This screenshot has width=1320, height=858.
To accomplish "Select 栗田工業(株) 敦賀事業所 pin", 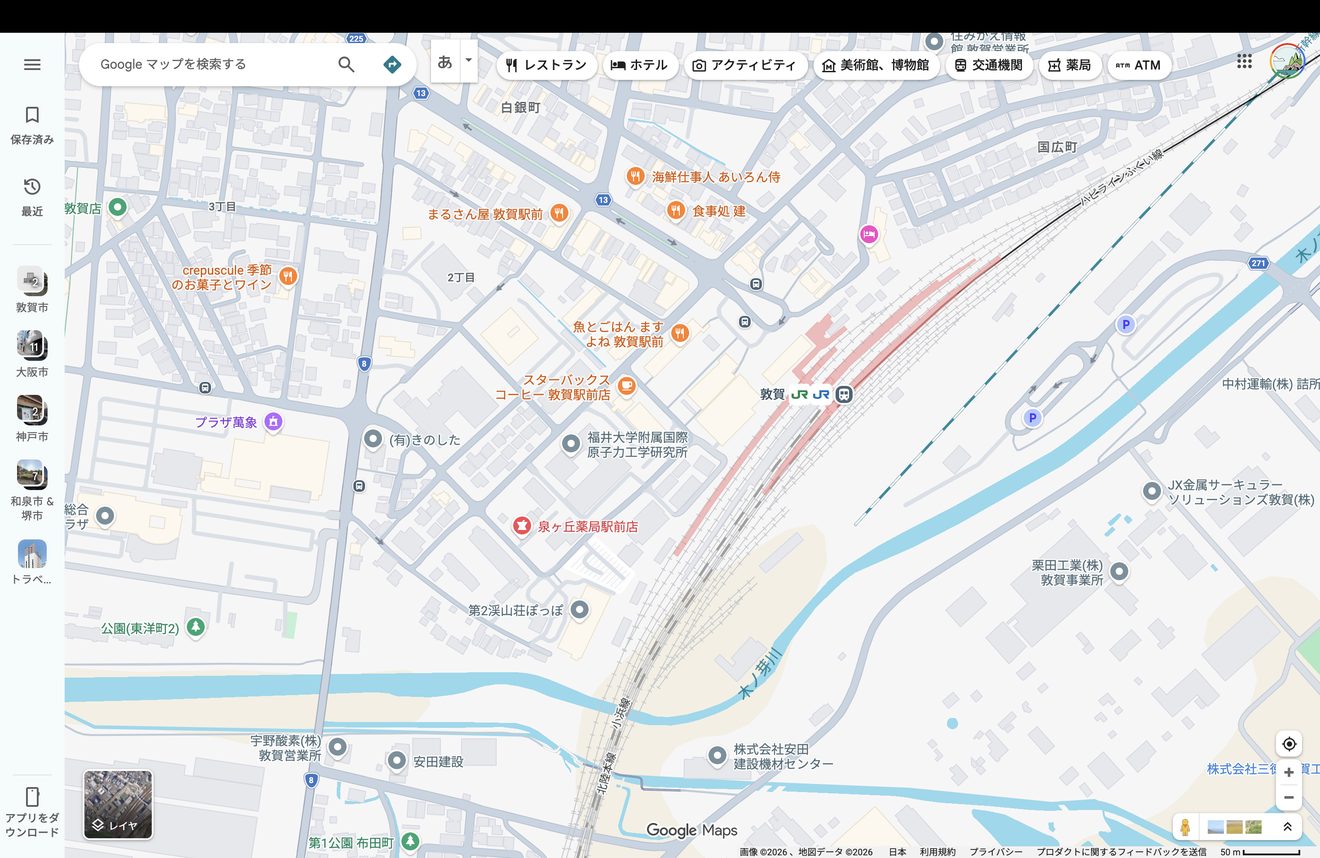I will (x=1120, y=572).
